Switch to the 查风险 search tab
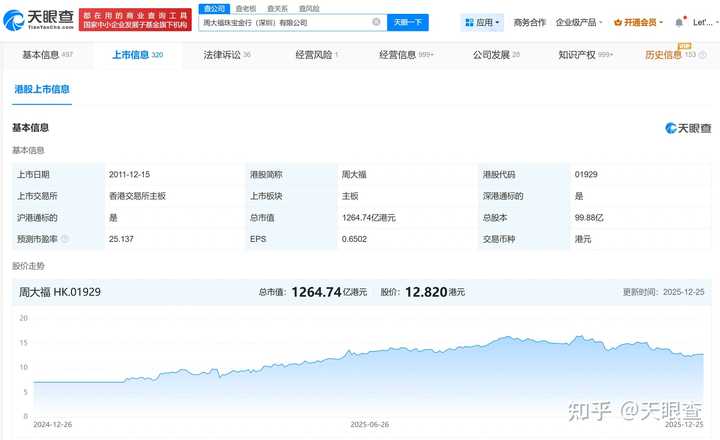This screenshot has width=720, height=440. (x=309, y=9)
